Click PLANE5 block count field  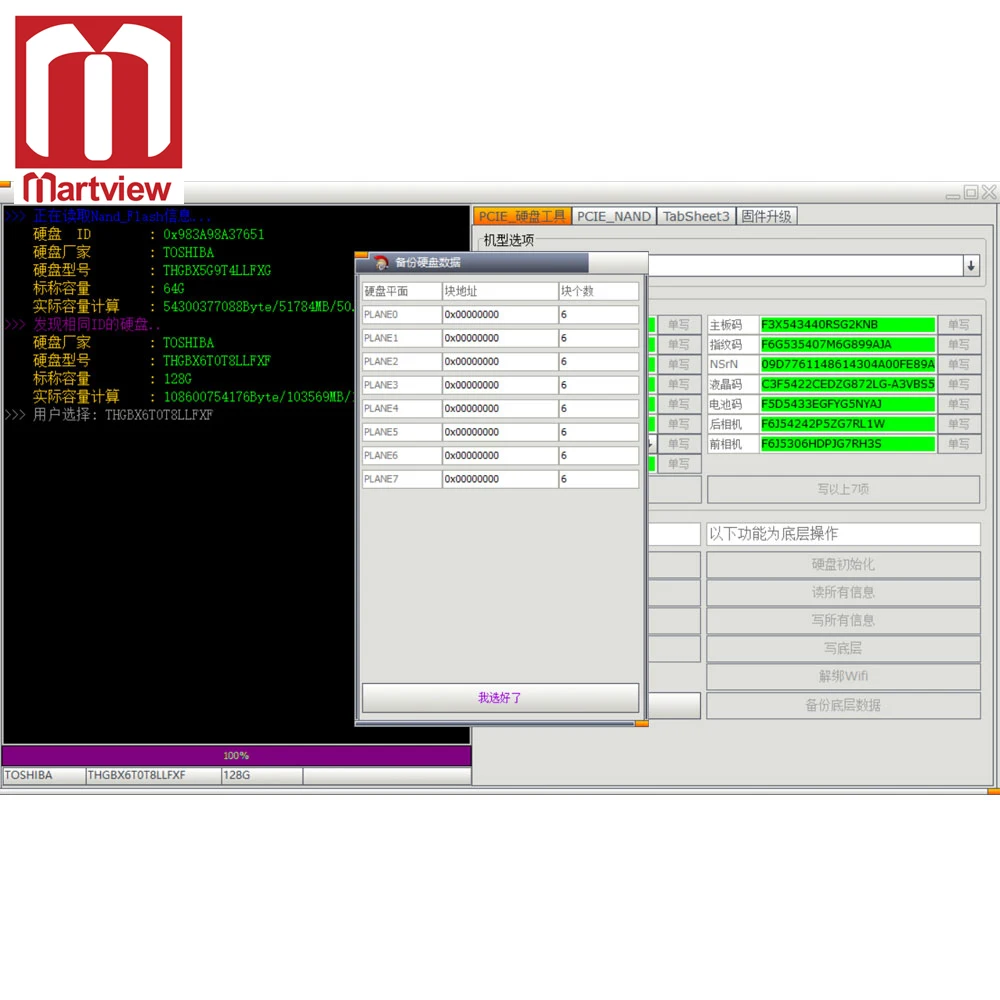(x=598, y=432)
